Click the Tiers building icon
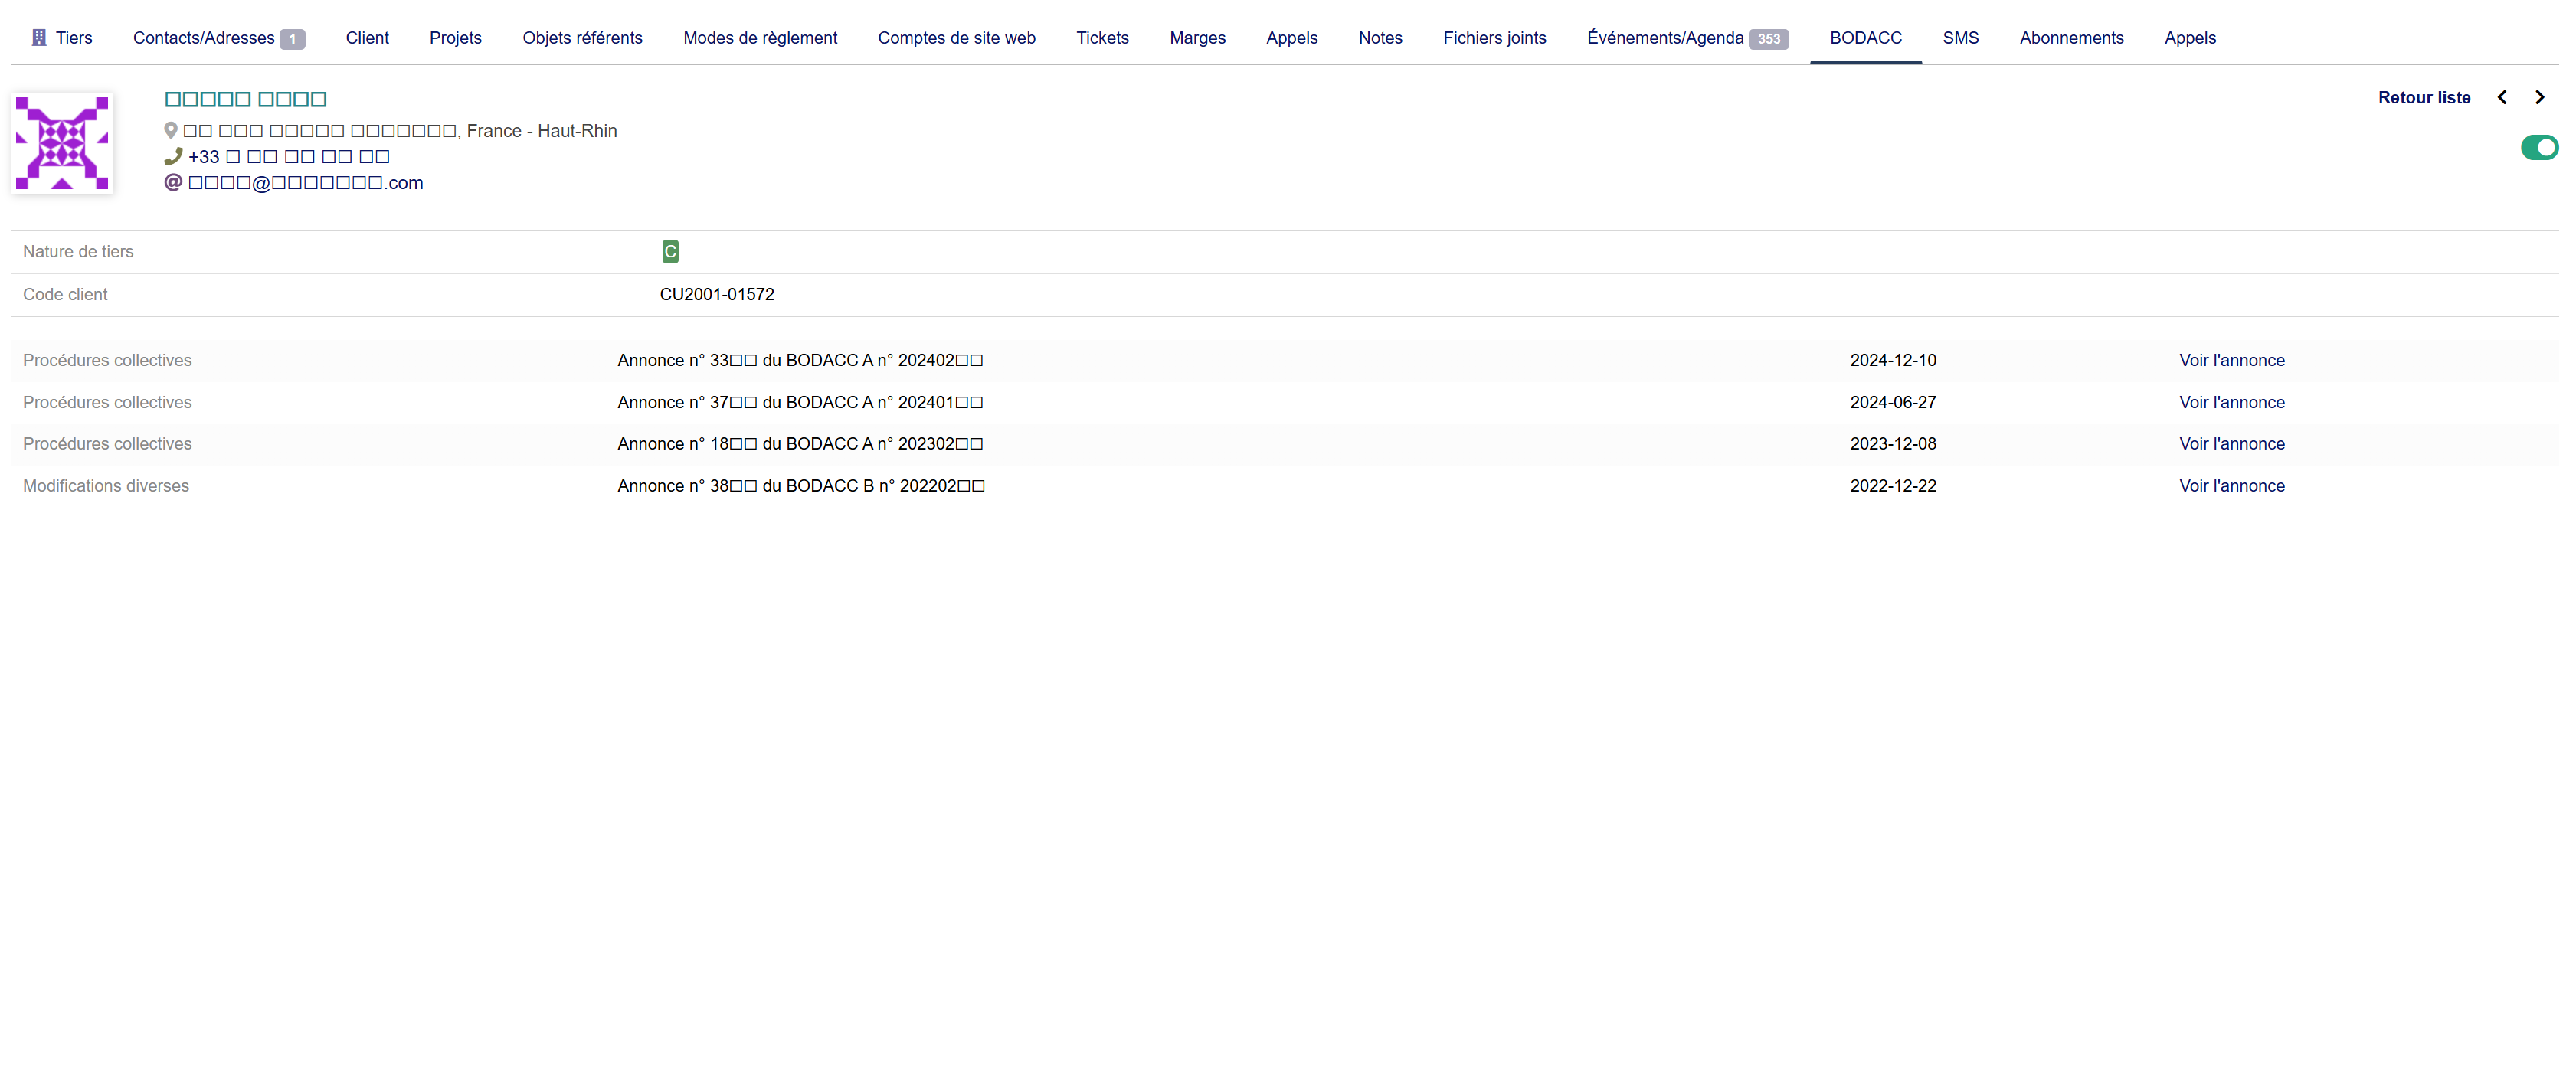 click(39, 38)
